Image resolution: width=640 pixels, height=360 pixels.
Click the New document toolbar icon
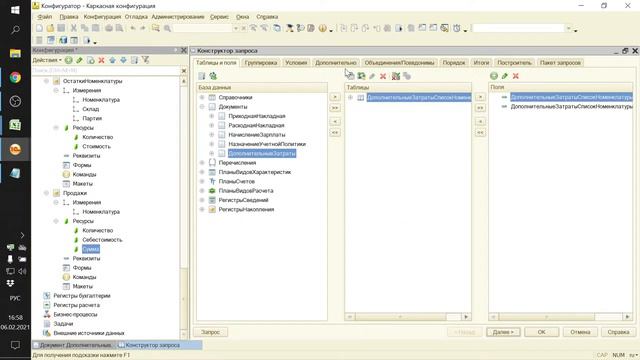coord(39,28)
